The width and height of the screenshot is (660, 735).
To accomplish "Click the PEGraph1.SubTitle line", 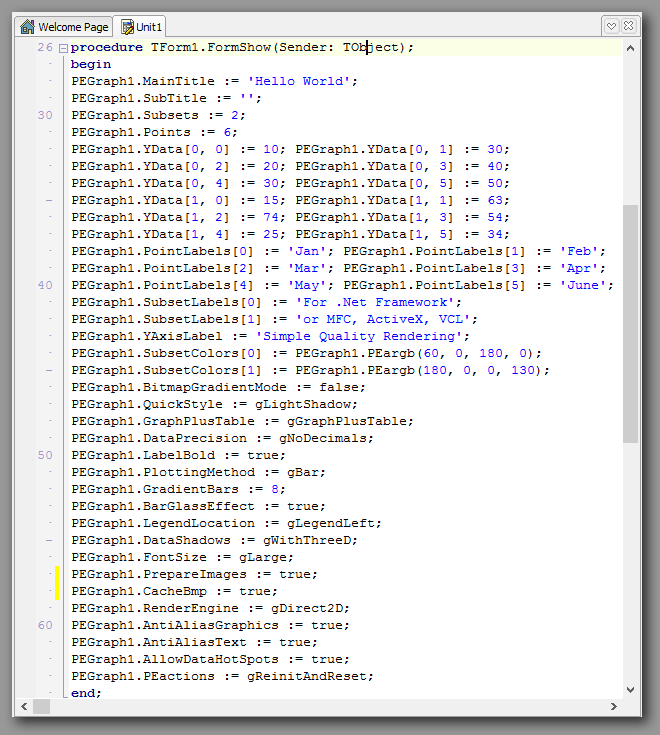I will click(166, 98).
